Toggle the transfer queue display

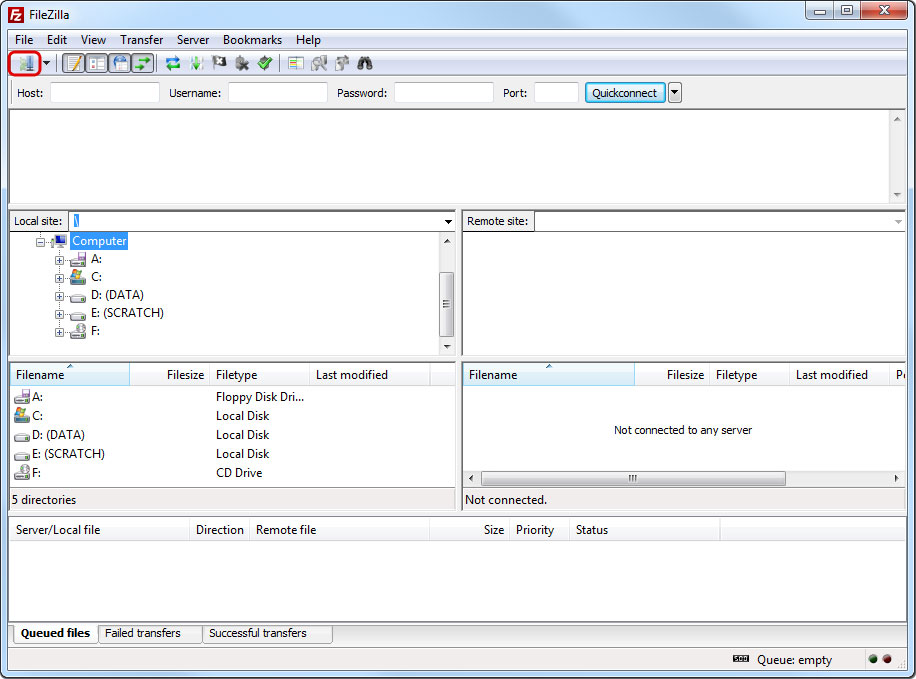pyautogui.click(x=143, y=63)
